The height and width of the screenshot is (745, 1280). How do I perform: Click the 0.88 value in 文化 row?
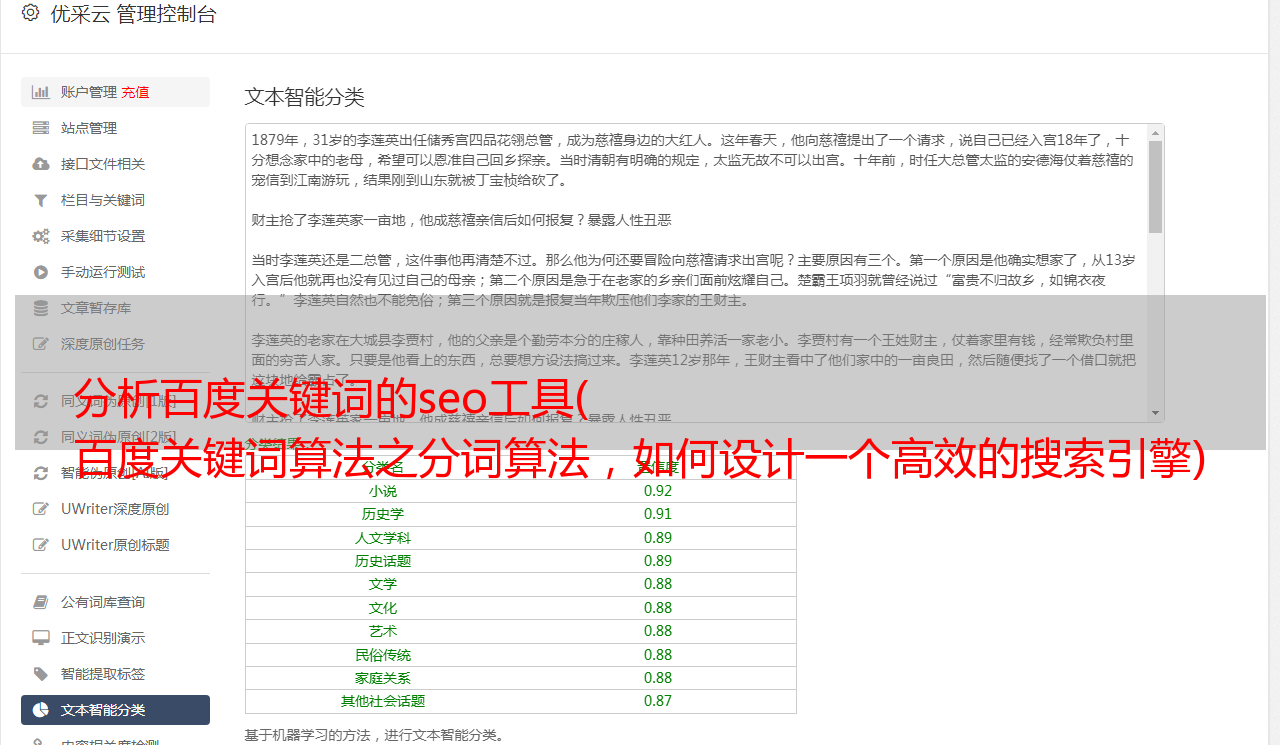[x=658, y=608]
